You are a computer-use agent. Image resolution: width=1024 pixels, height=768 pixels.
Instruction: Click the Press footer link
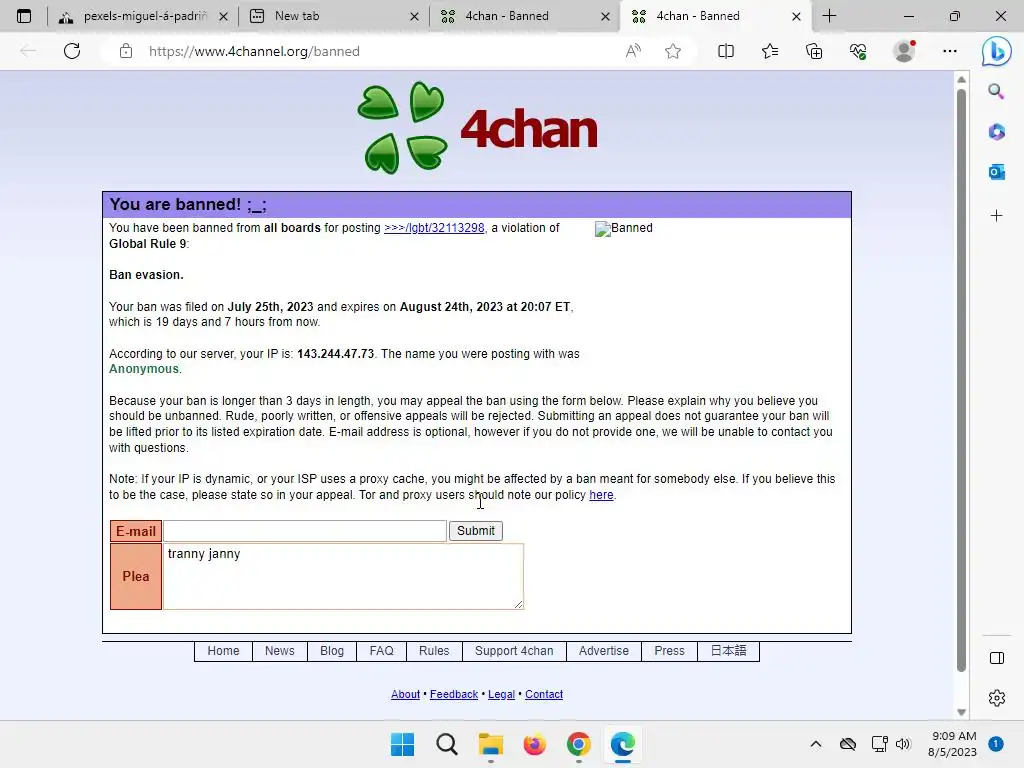669,651
